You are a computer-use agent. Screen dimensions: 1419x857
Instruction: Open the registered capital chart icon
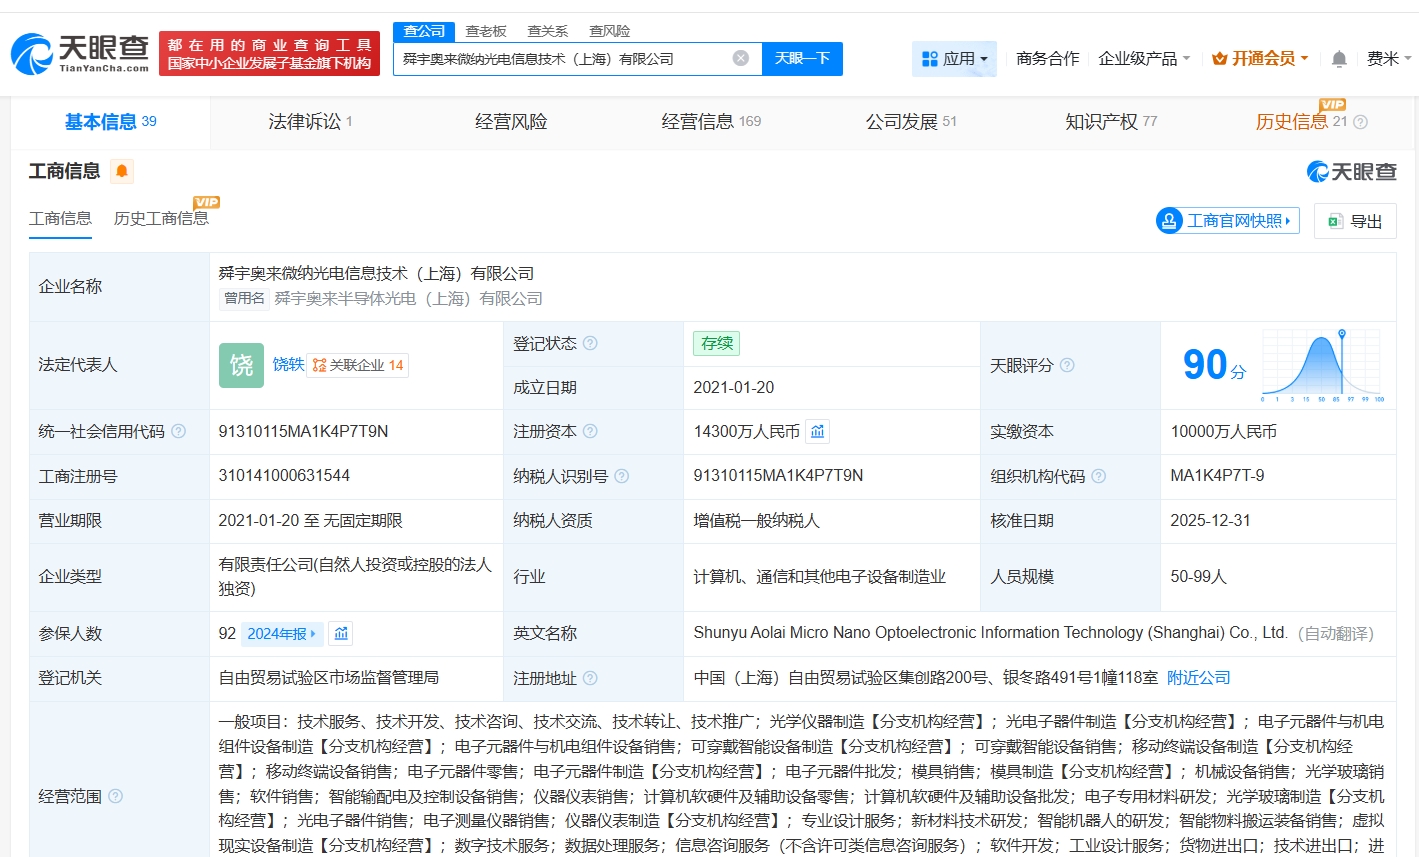(x=818, y=431)
